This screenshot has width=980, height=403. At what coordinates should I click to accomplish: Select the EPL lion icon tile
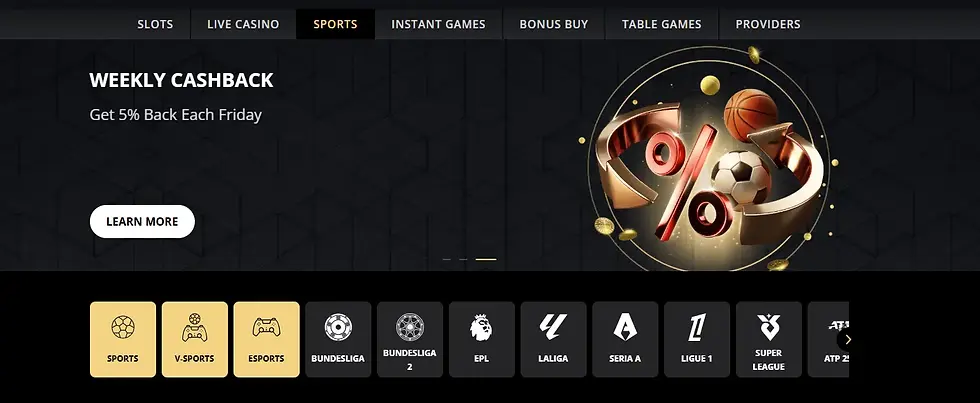coord(482,339)
